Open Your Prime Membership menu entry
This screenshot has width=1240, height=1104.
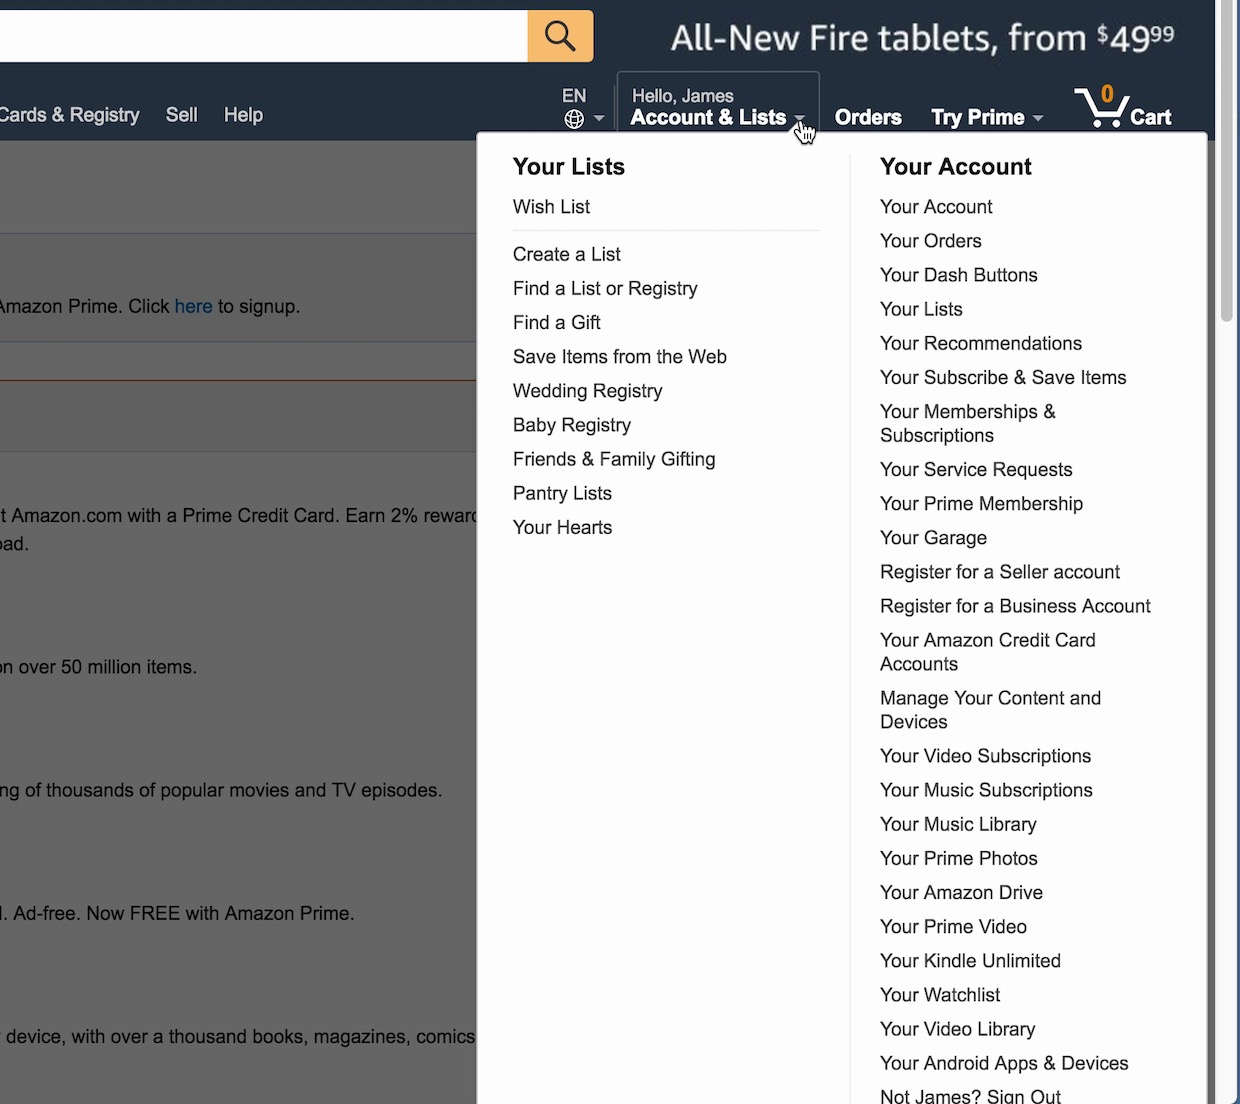(980, 504)
